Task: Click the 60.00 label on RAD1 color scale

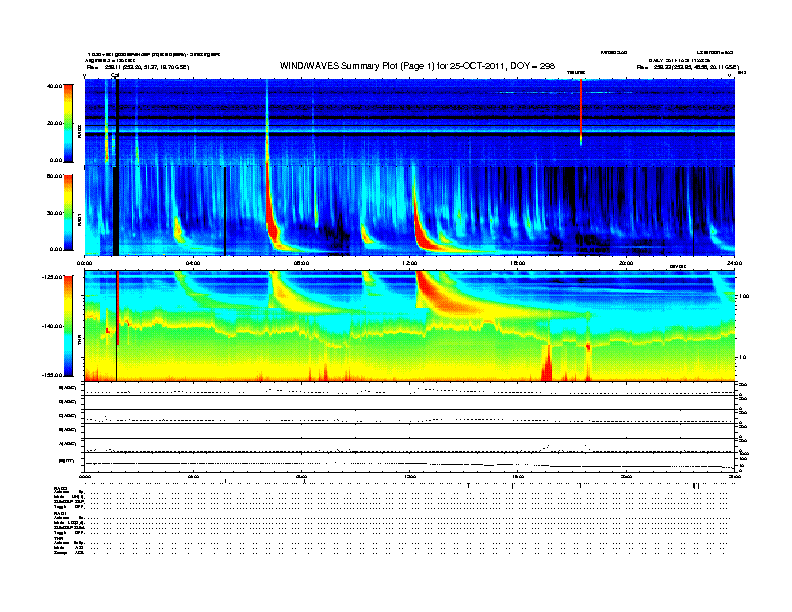Action: pyautogui.click(x=54, y=176)
